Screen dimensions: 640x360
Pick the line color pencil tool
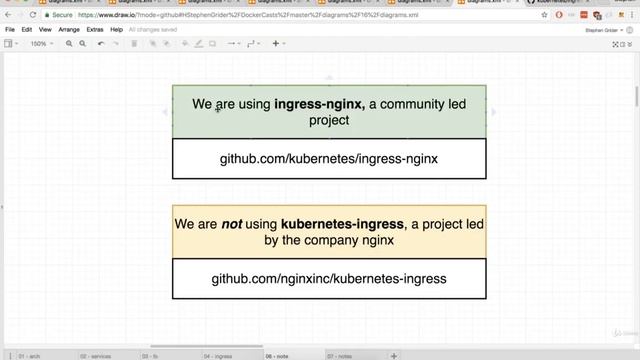coord(199,43)
